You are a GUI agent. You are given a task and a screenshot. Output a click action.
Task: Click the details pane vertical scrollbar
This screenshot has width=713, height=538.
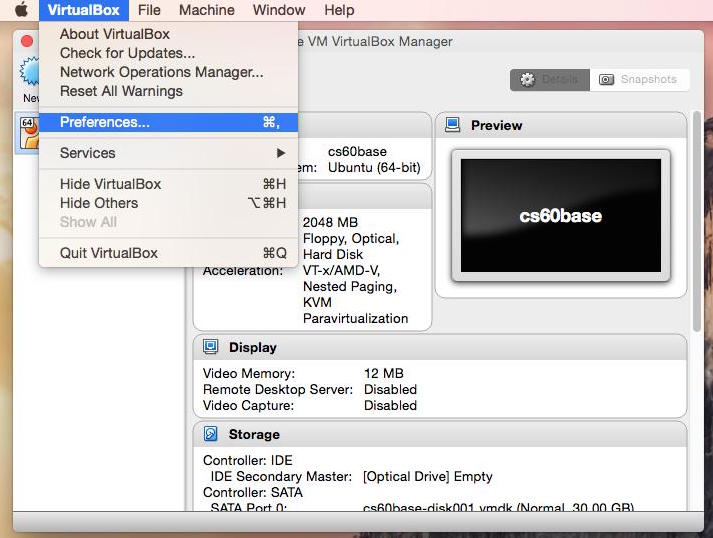pos(697,221)
